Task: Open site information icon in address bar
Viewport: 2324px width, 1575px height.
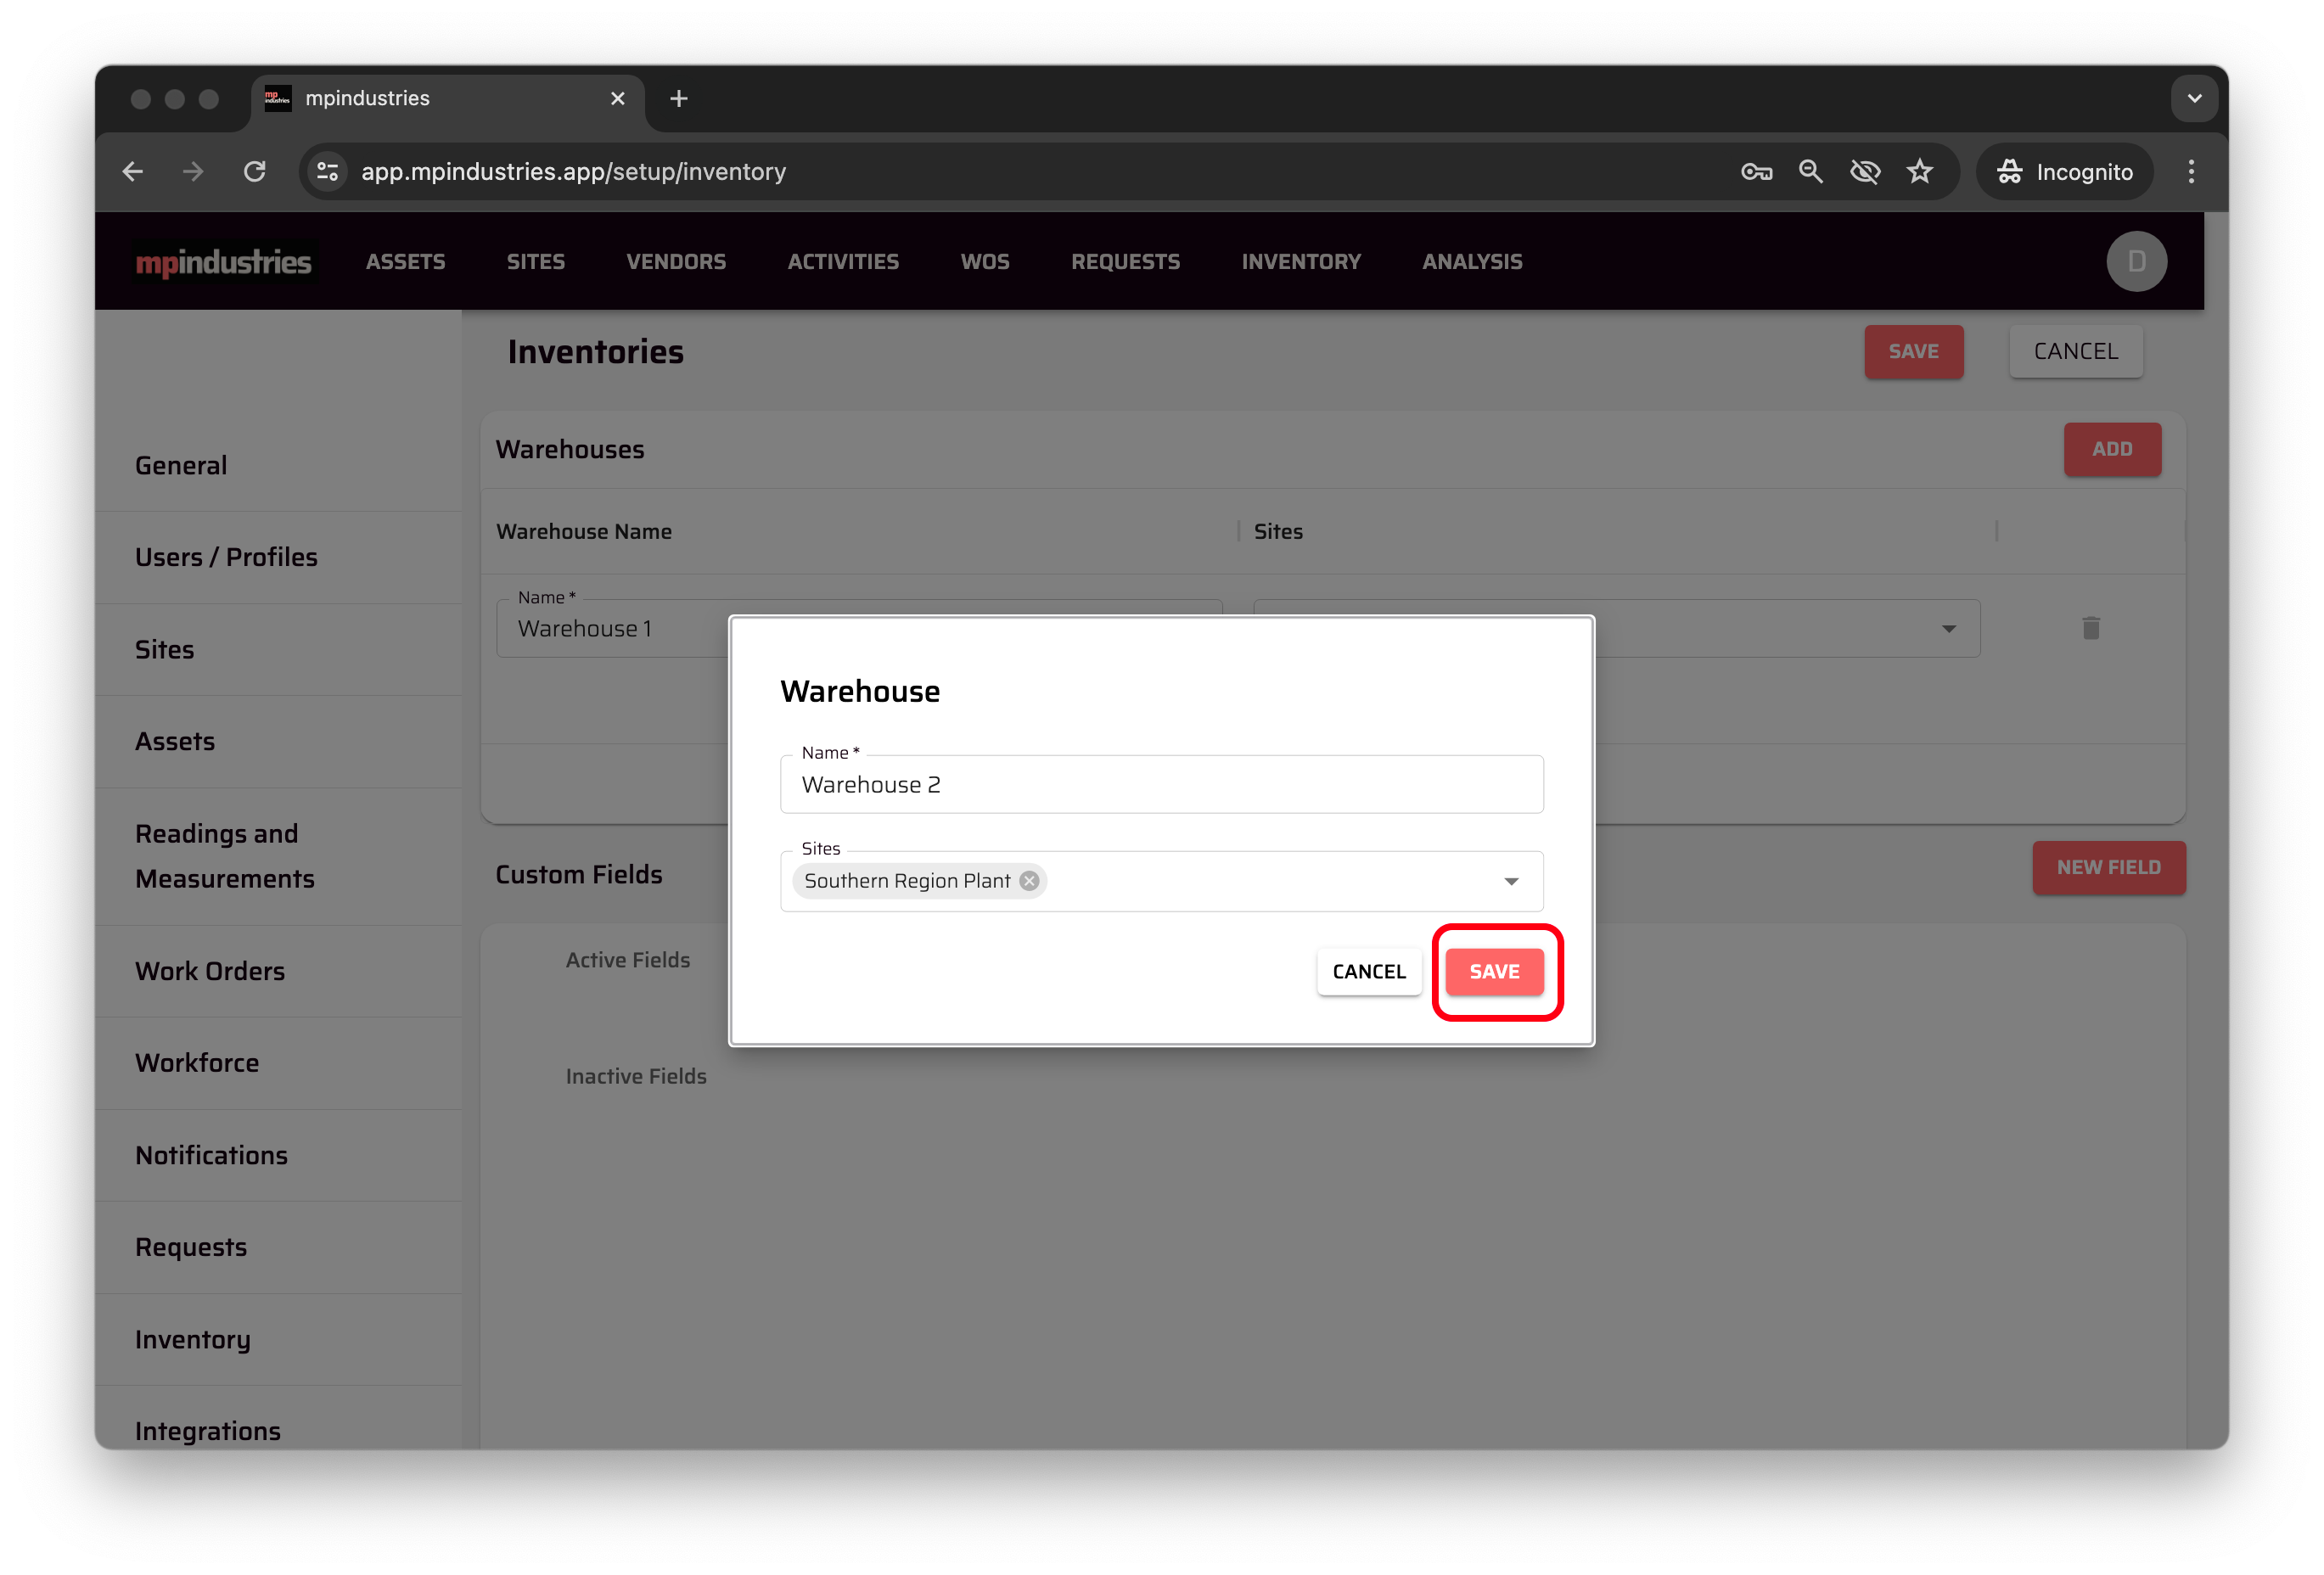Action: pos(328,172)
